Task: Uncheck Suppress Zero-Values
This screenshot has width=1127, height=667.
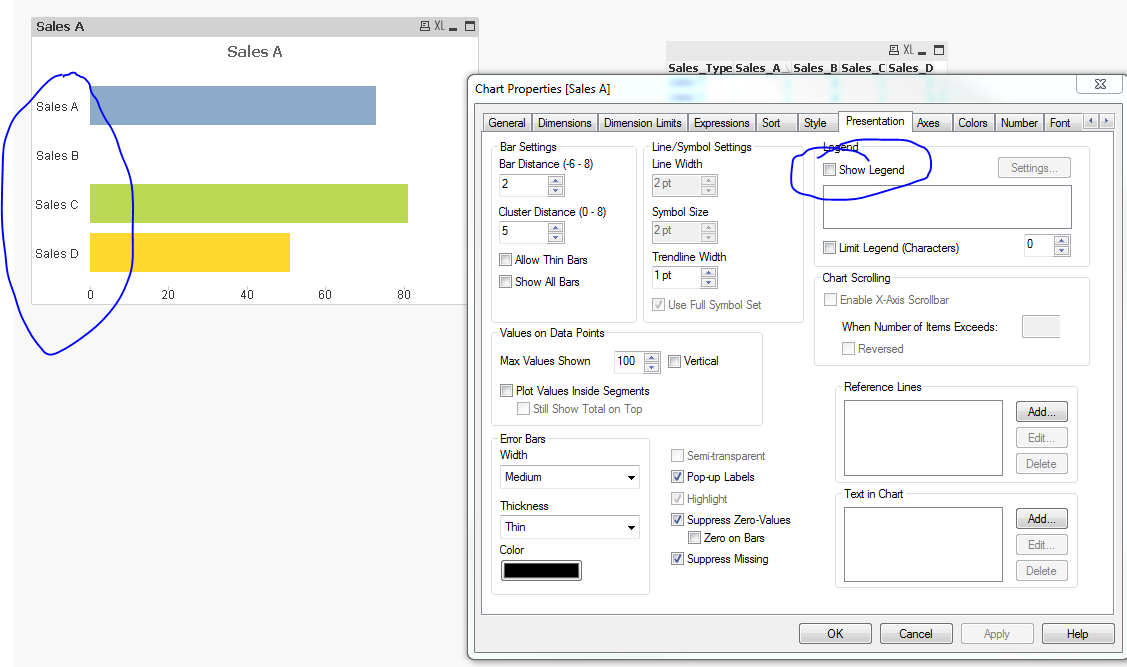Action: (x=678, y=520)
